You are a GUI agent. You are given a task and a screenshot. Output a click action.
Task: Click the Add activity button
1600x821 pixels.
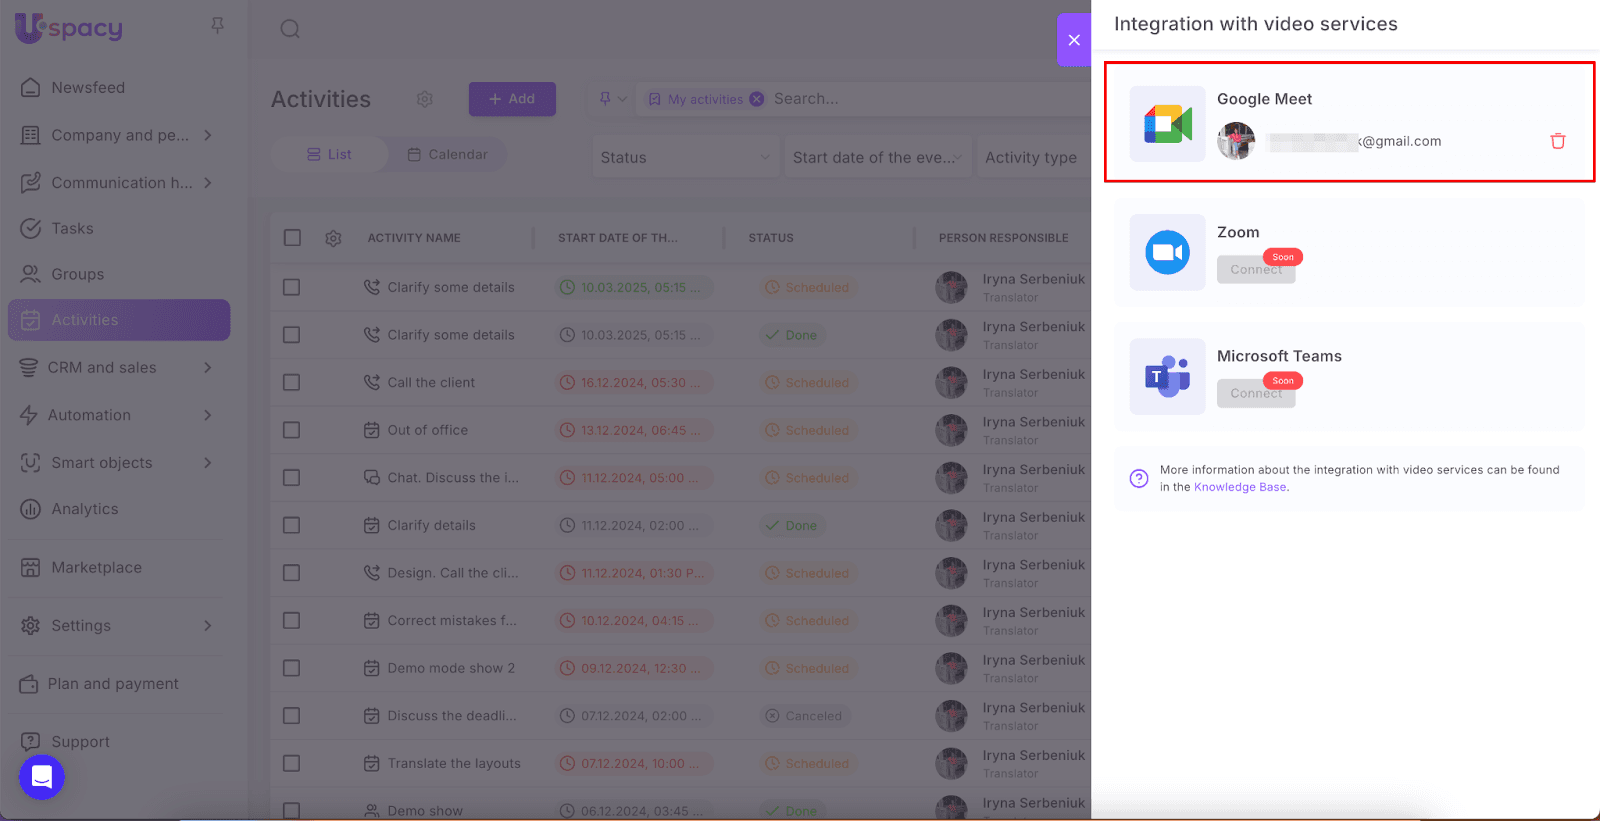coord(512,99)
